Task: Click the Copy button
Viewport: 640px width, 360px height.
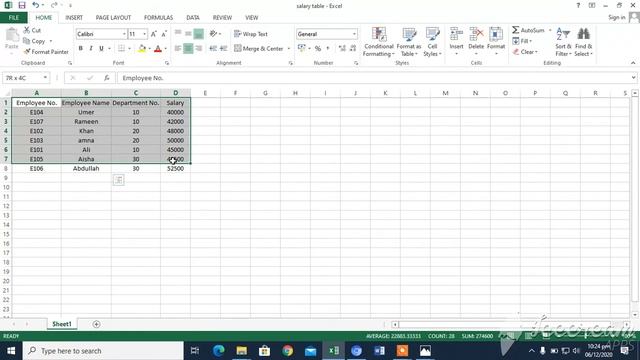Action: pyautogui.click(x=34, y=41)
